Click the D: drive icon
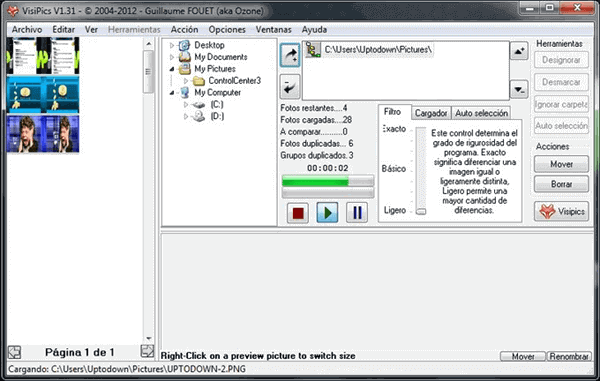Viewport: 600px width, 381px height. pos(199,116)
